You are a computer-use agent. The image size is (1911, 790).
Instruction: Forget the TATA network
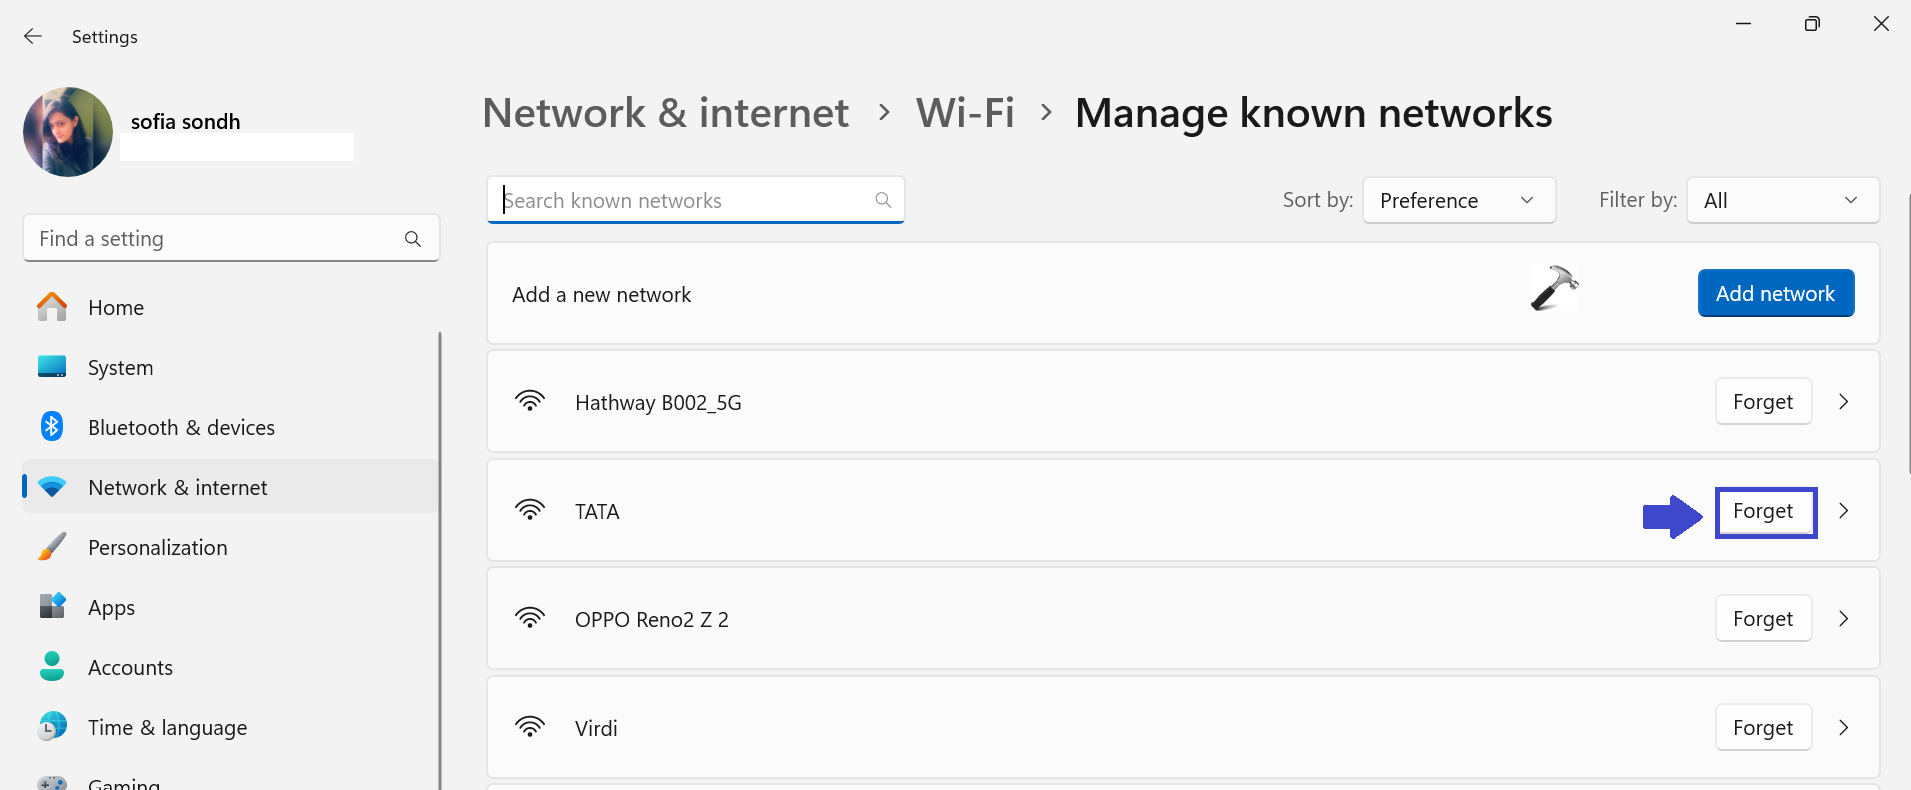coord(1764,512)
